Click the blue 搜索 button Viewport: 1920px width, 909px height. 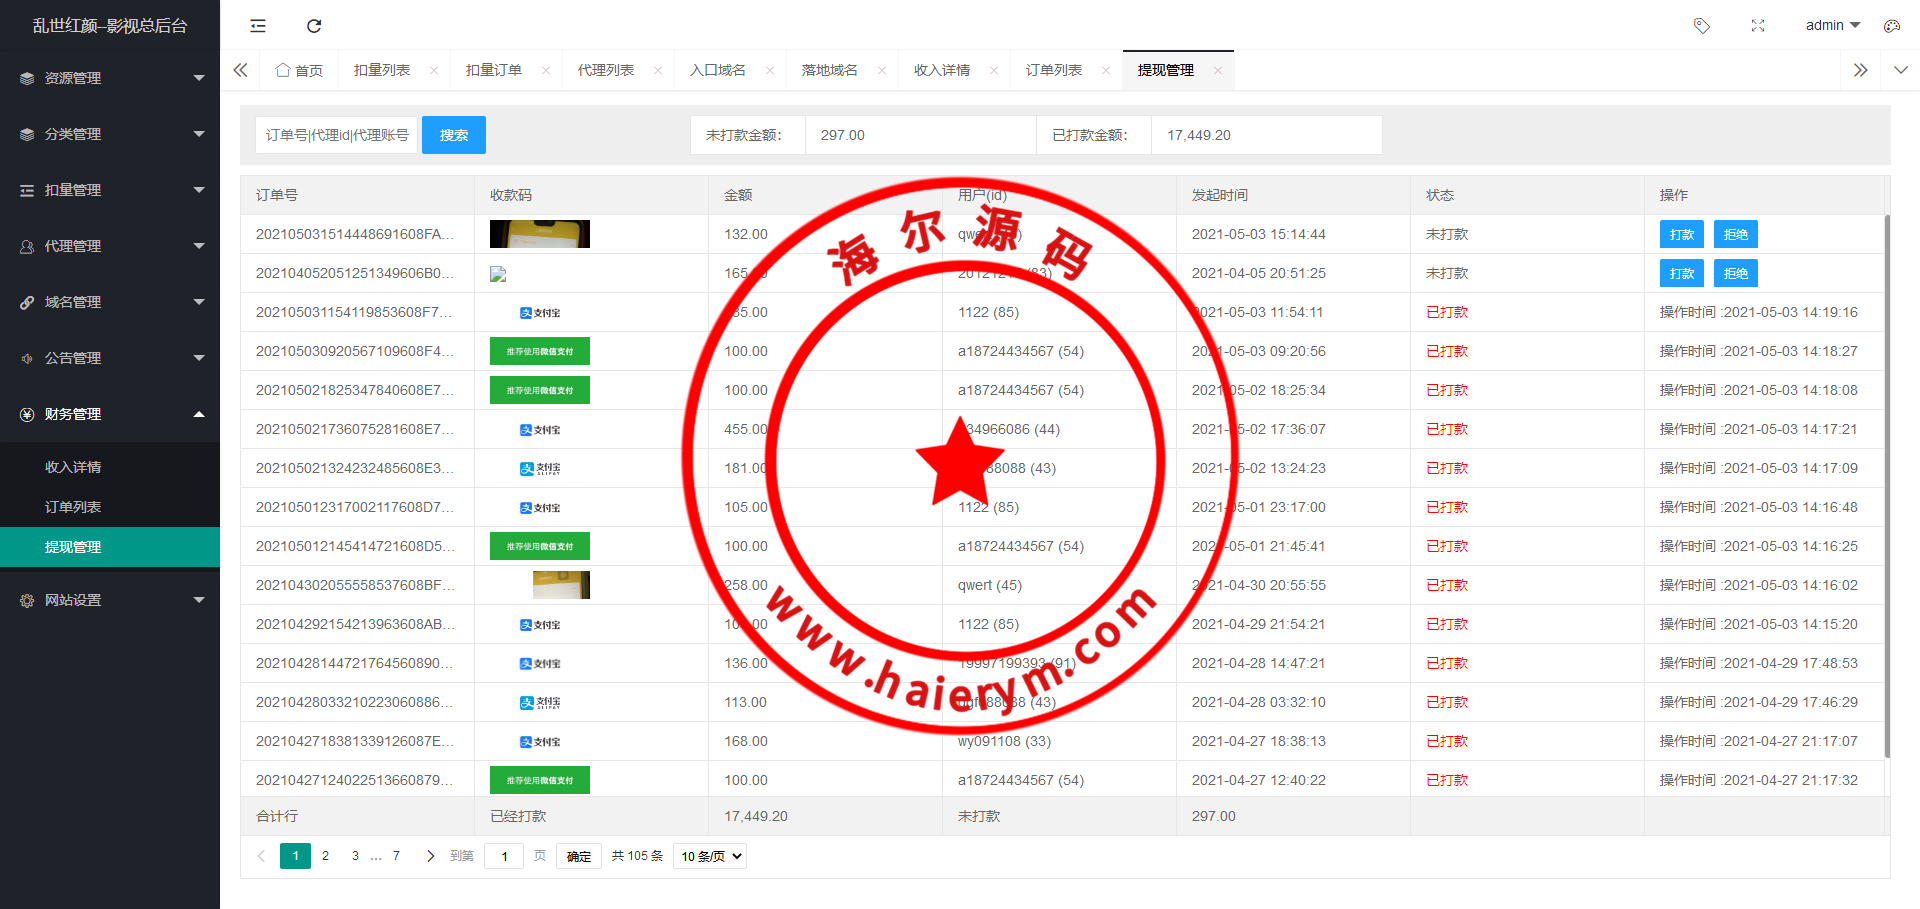tap(453, 135)
